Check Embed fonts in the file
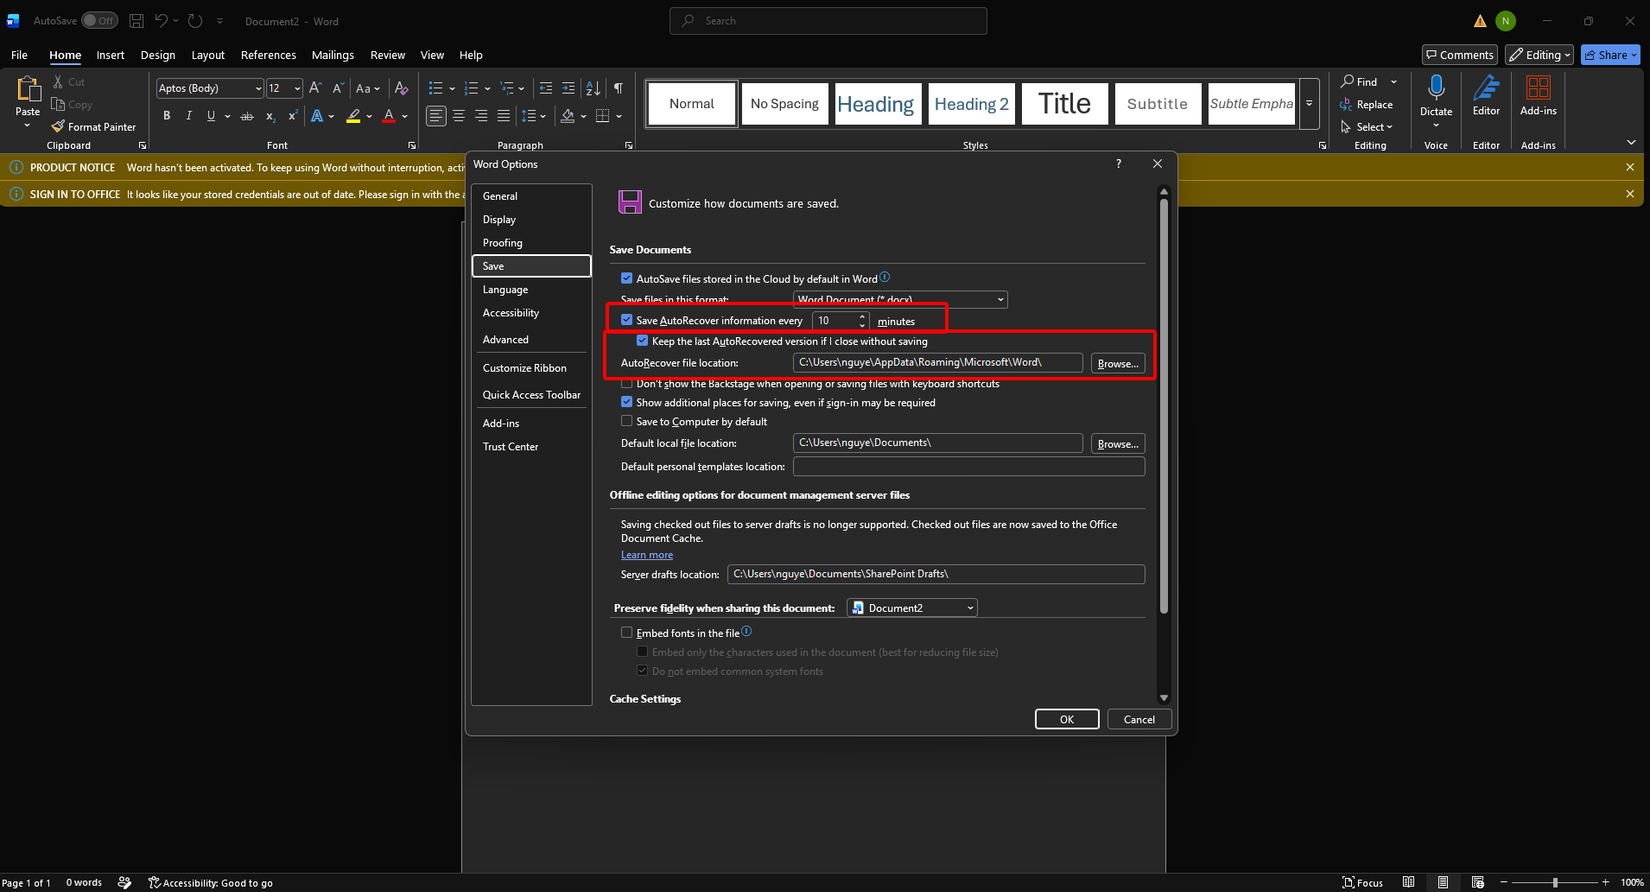 [627, 632]
